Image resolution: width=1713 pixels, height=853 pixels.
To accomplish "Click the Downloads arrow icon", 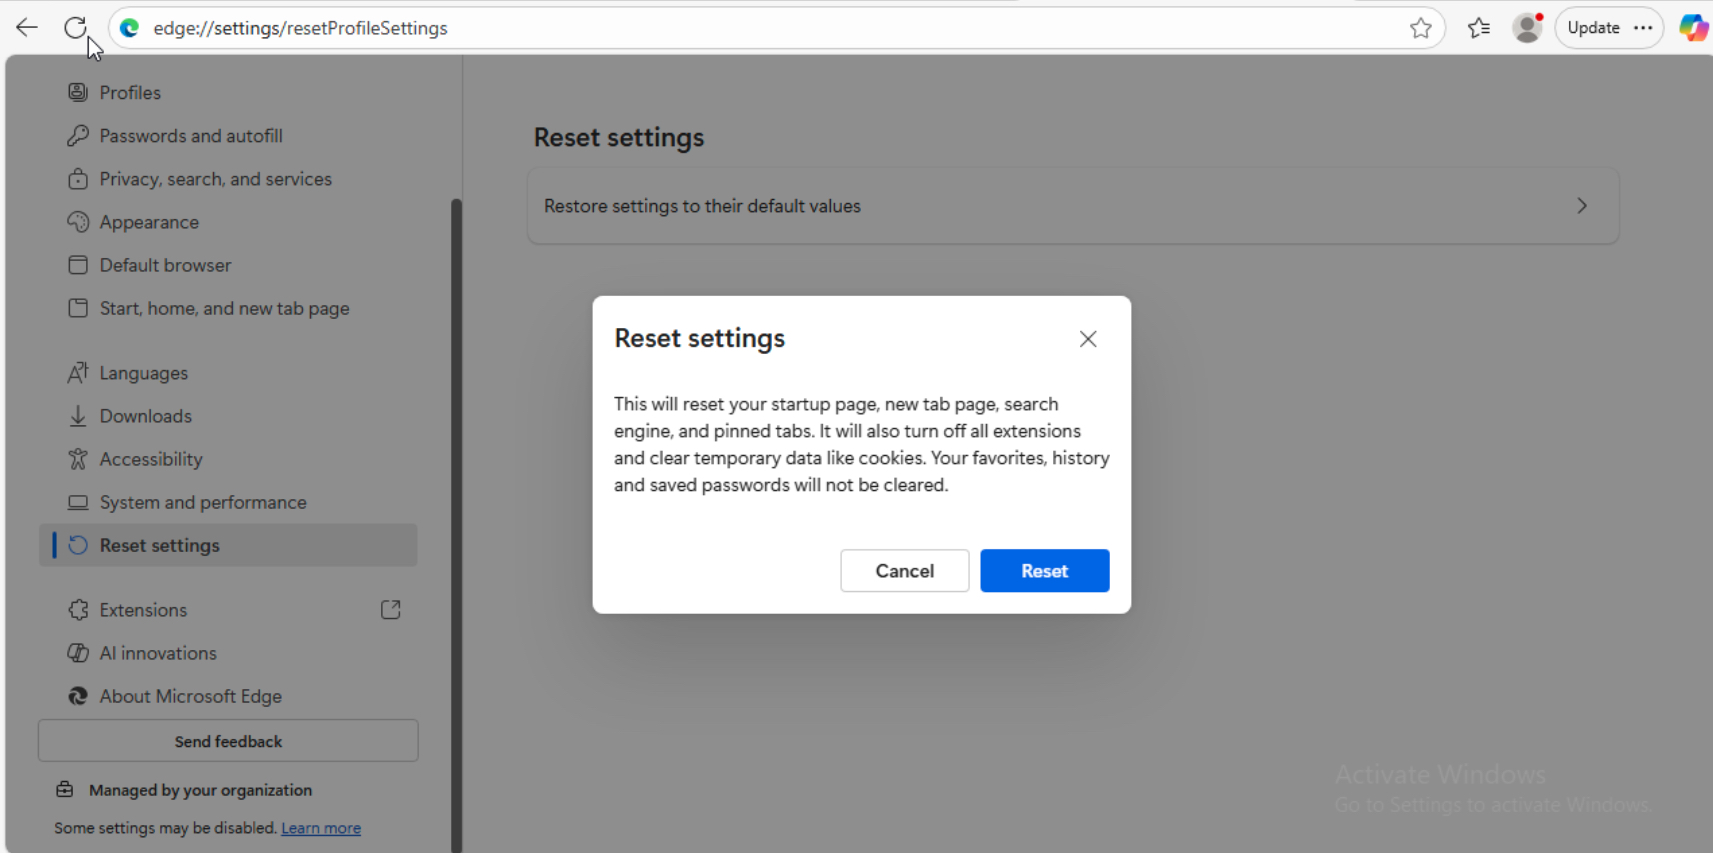I will (78, 416).
